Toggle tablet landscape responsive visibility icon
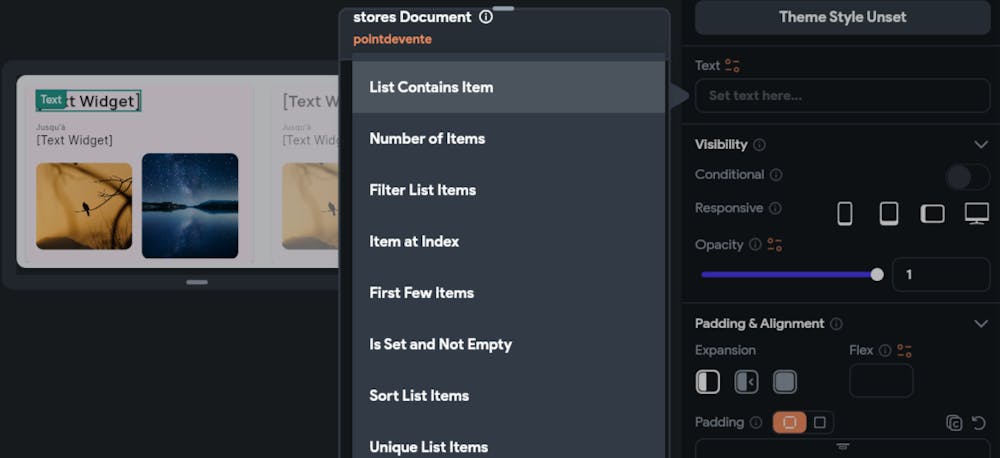1000x458 pixels. point(932,213)
